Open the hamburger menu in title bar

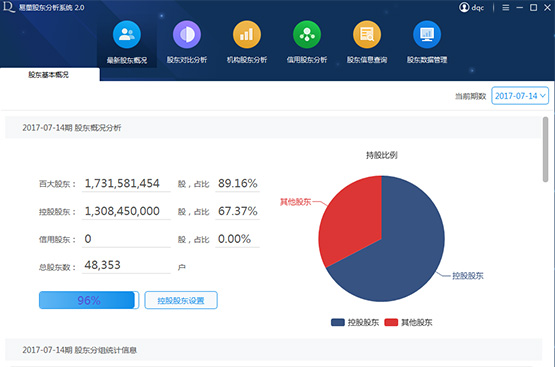pos(505,7)
